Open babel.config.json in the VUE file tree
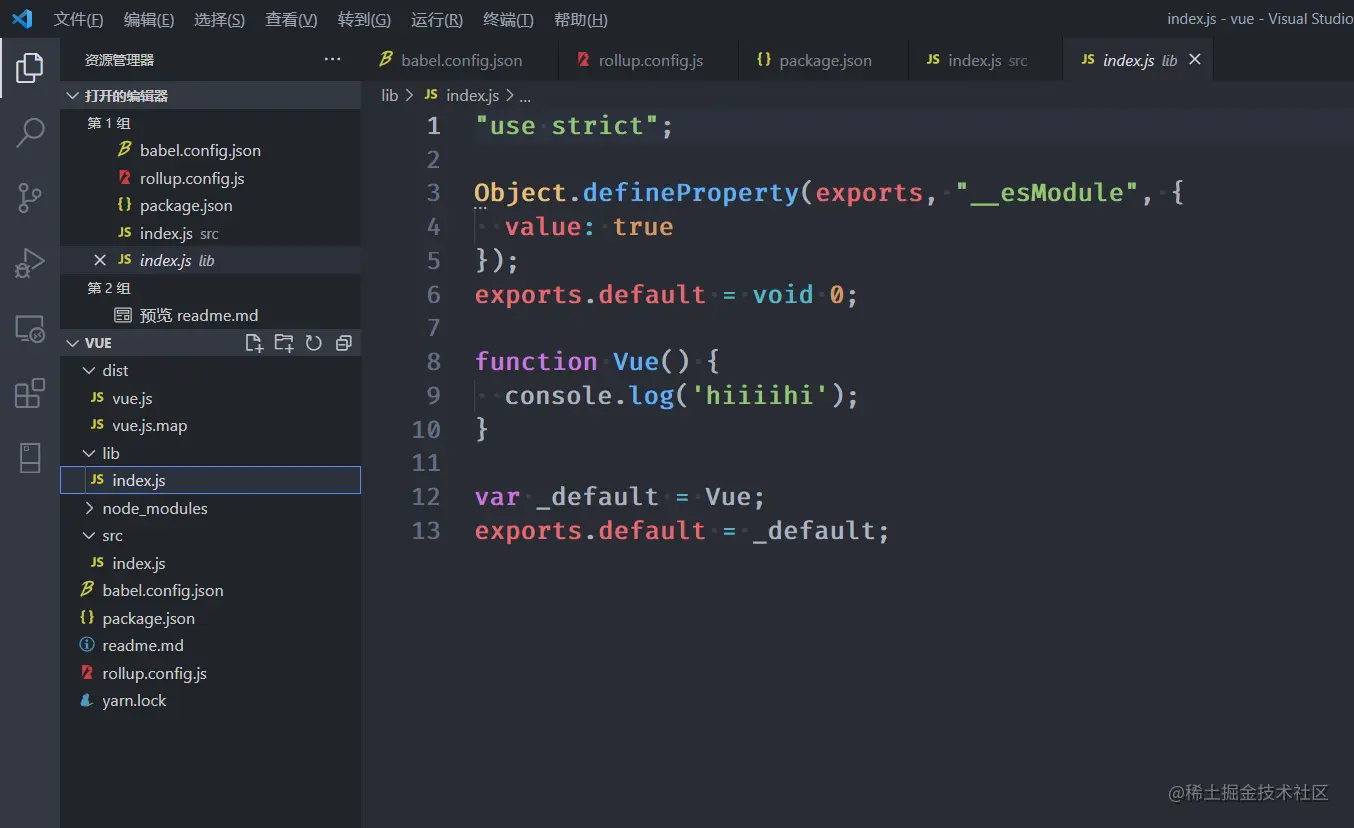Image resolution: width=1354 pixels, height=828 pixels. click(210, 590)
